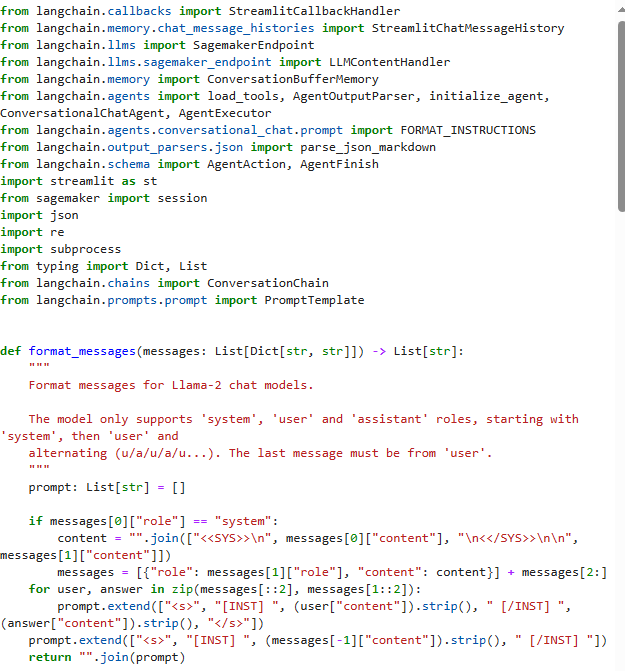Viewport: 625px width, 671px height.
Task: Click 'alternating (u/a/u/a/u...)' docstring text
Action: (x=121, y=454)
